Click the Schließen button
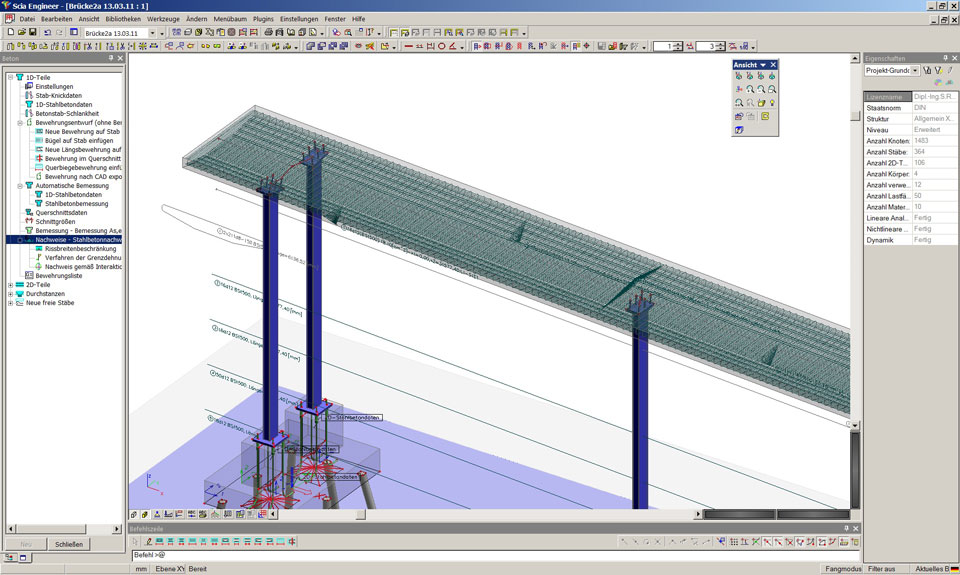 (69, 544)
